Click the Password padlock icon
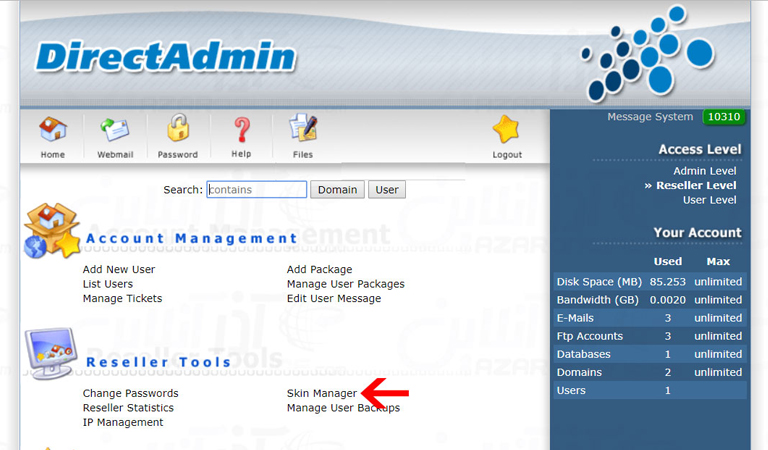The width and height of the screenshot is (768, 450). 178,128
